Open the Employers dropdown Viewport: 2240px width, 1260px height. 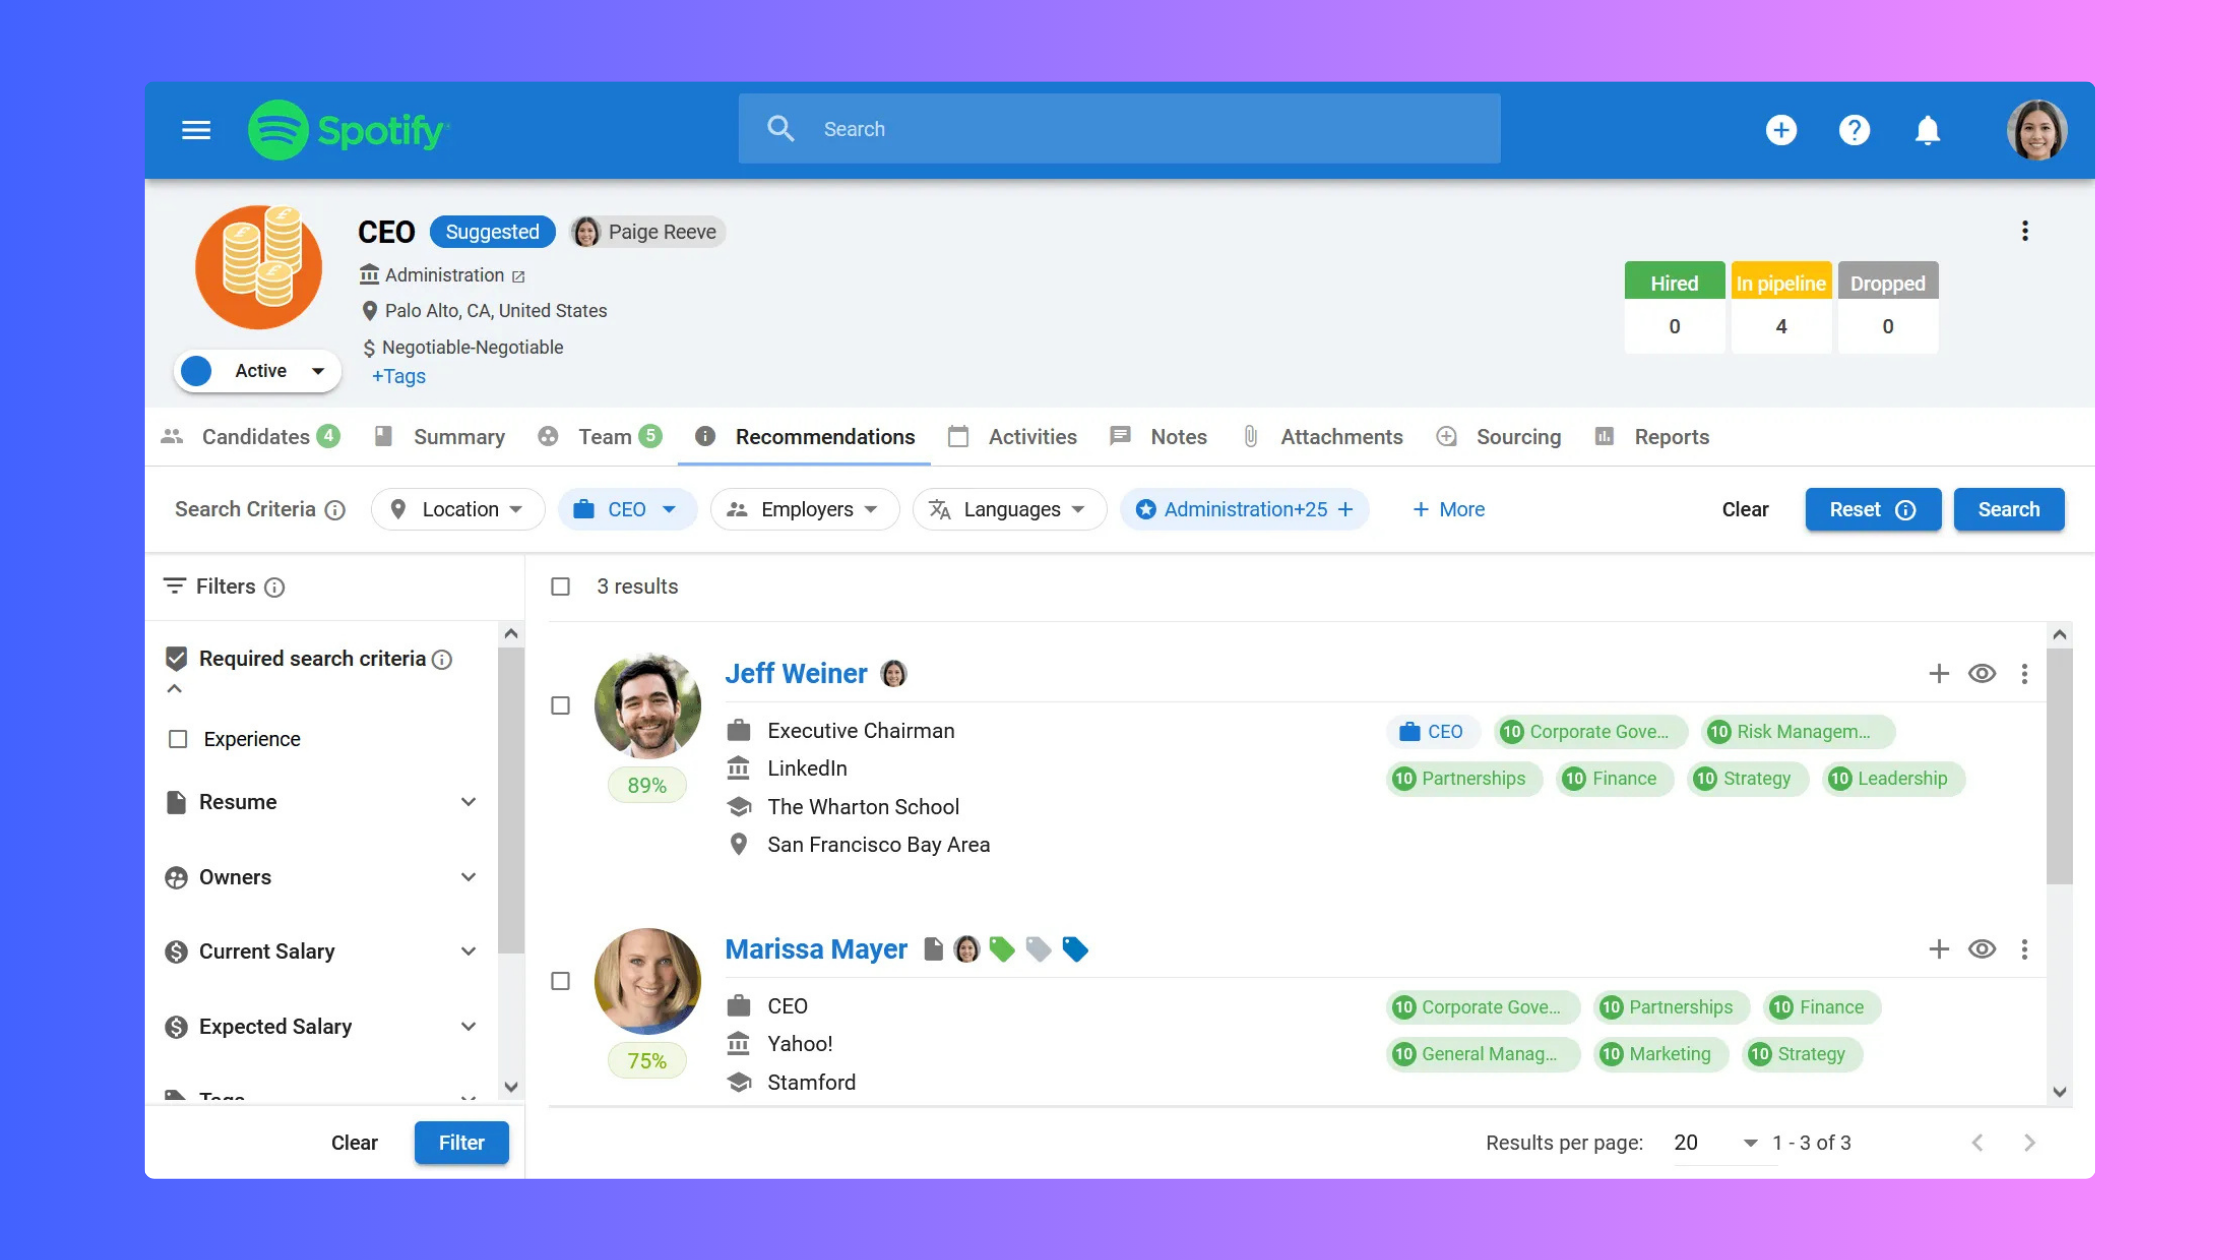coord(805,510)
